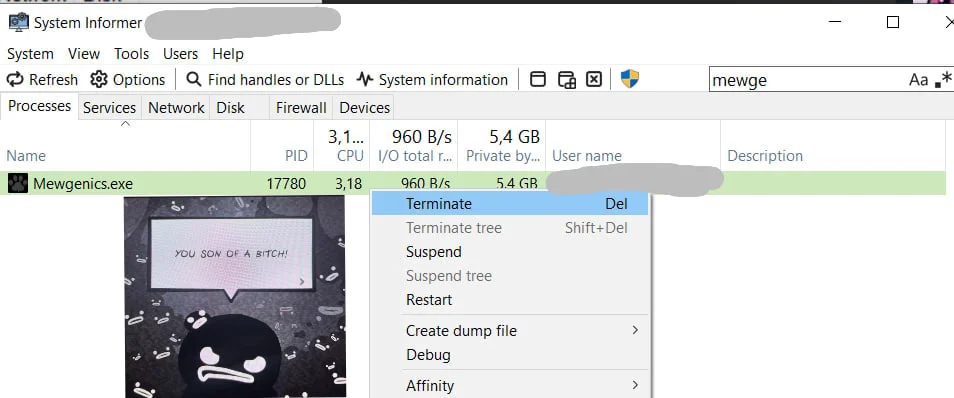Screen dimensions: 954x398
Task: Switch to the Services tab
Action: 110,108
